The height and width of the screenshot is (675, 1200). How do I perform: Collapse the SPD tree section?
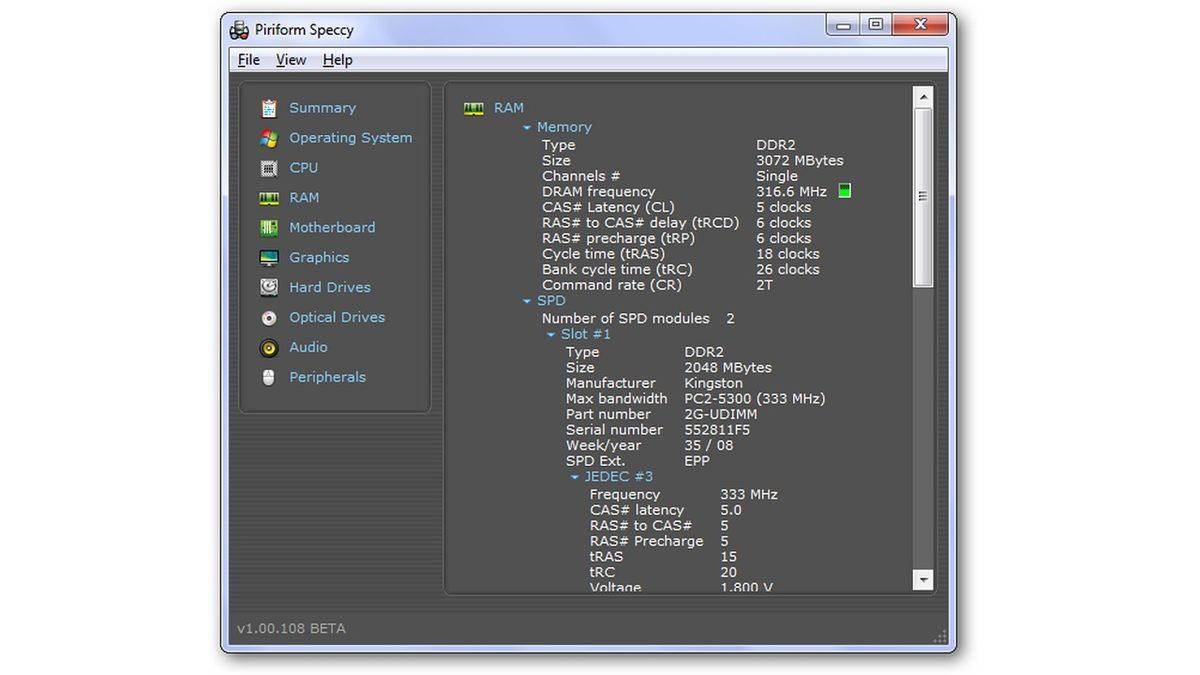point(527,301)
